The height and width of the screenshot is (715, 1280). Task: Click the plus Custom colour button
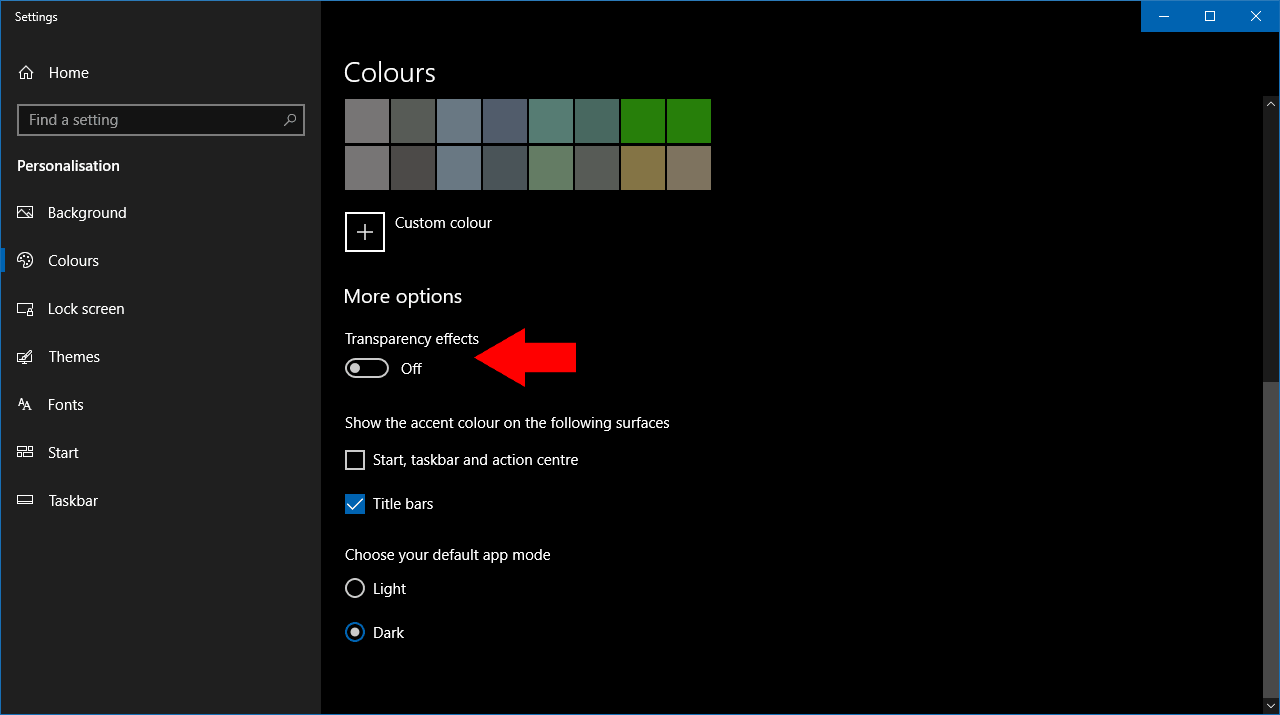[x=365, y=232]
